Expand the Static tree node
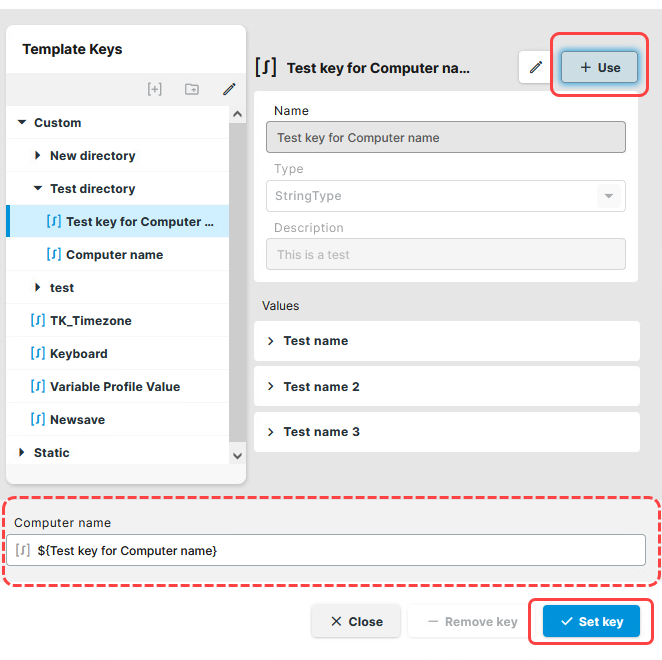 click(x=22, y=453)
